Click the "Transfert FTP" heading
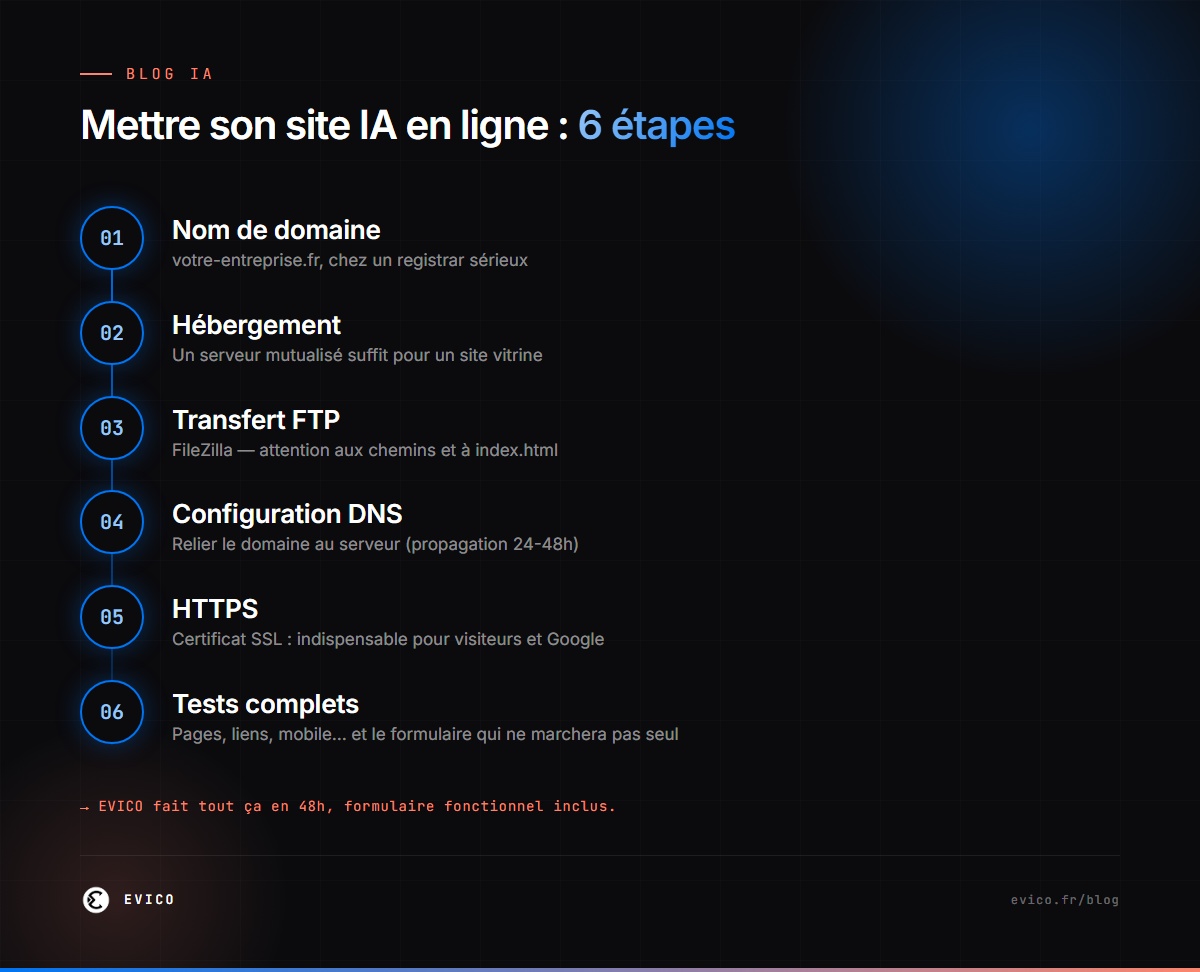The height and width of the screenshot is (972, 1200). pyautogui.click(x=256, y=420)
